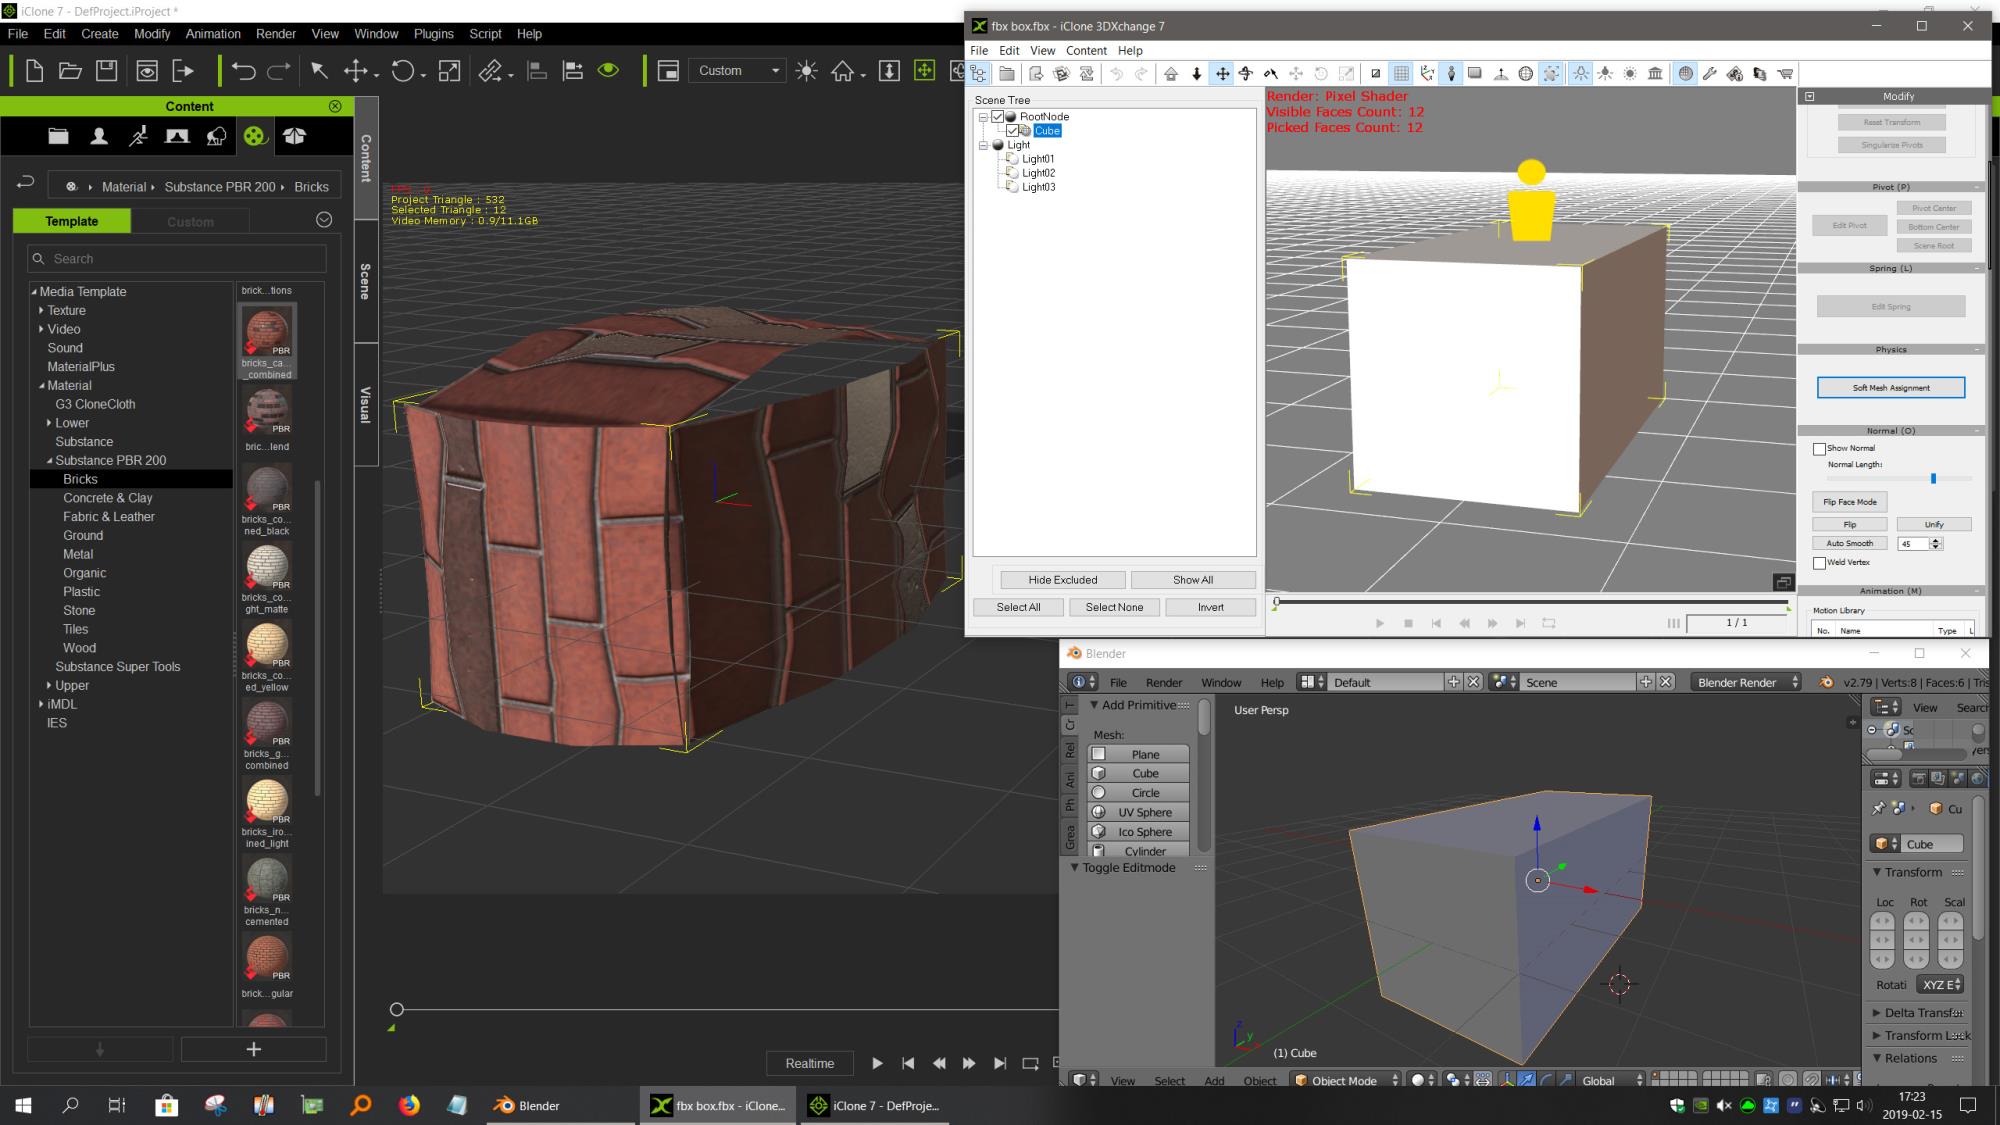The height and width of the screenshot is (1125, 2000).
Task: Open the Custom dropdown in iClone toolbar
Action: (737, 71)
